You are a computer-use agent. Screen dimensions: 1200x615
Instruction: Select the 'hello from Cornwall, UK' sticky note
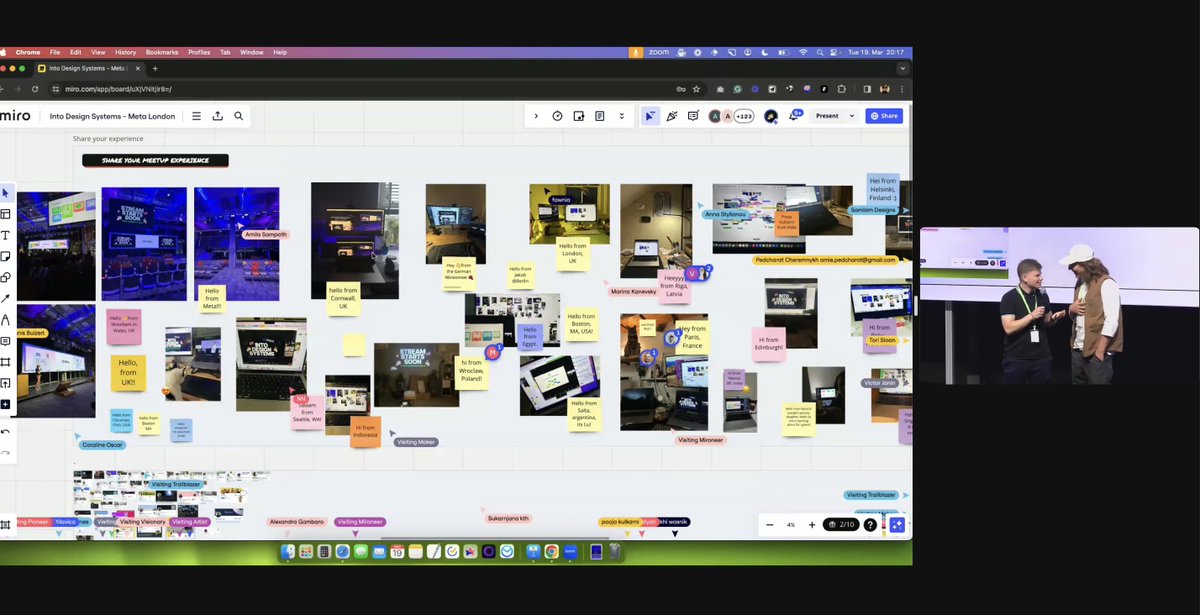click(x=343, y=297)
